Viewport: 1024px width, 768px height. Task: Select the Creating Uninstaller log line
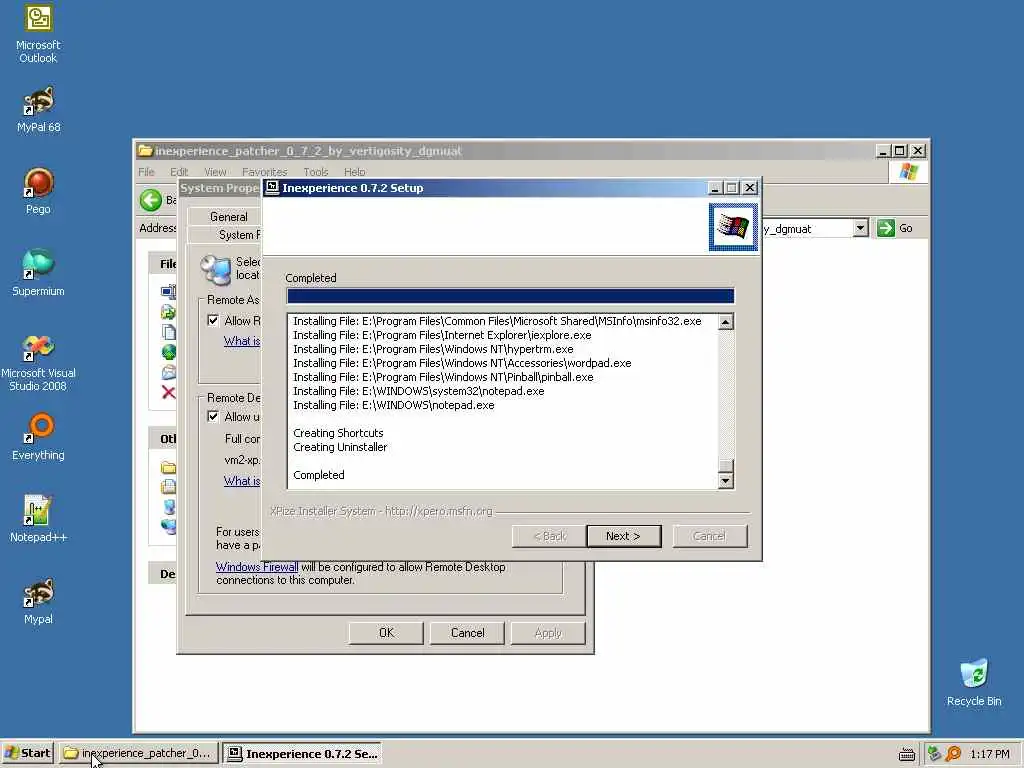340,447
